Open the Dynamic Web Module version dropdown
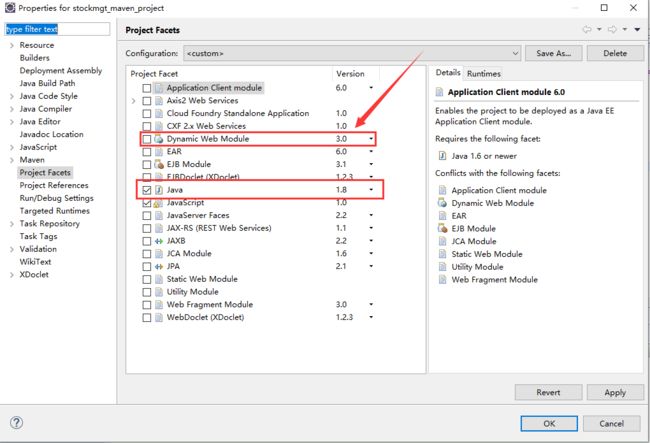 [371, 139]
